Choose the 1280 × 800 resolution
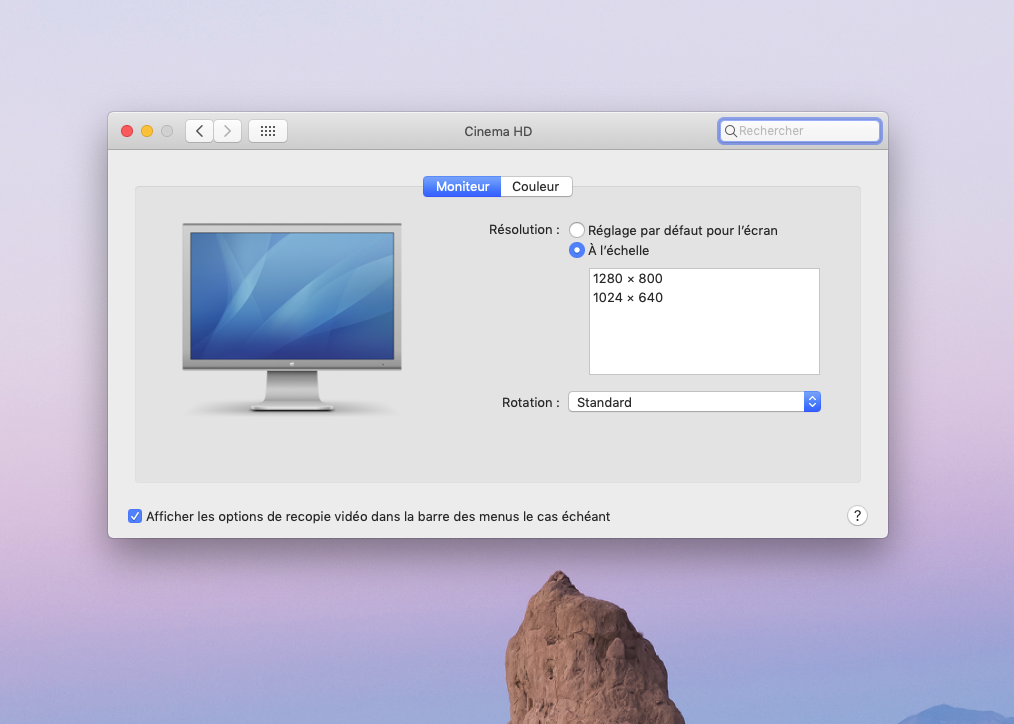 click(704, 279)
